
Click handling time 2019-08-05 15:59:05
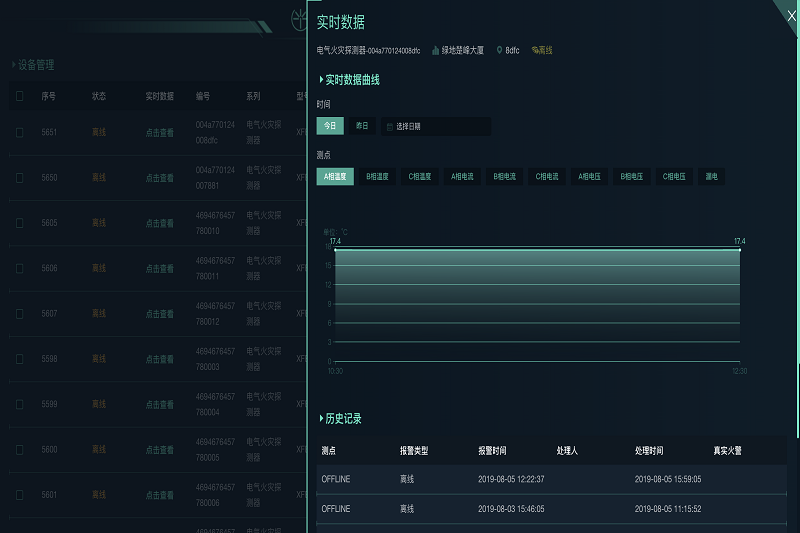tap(668, 479)
